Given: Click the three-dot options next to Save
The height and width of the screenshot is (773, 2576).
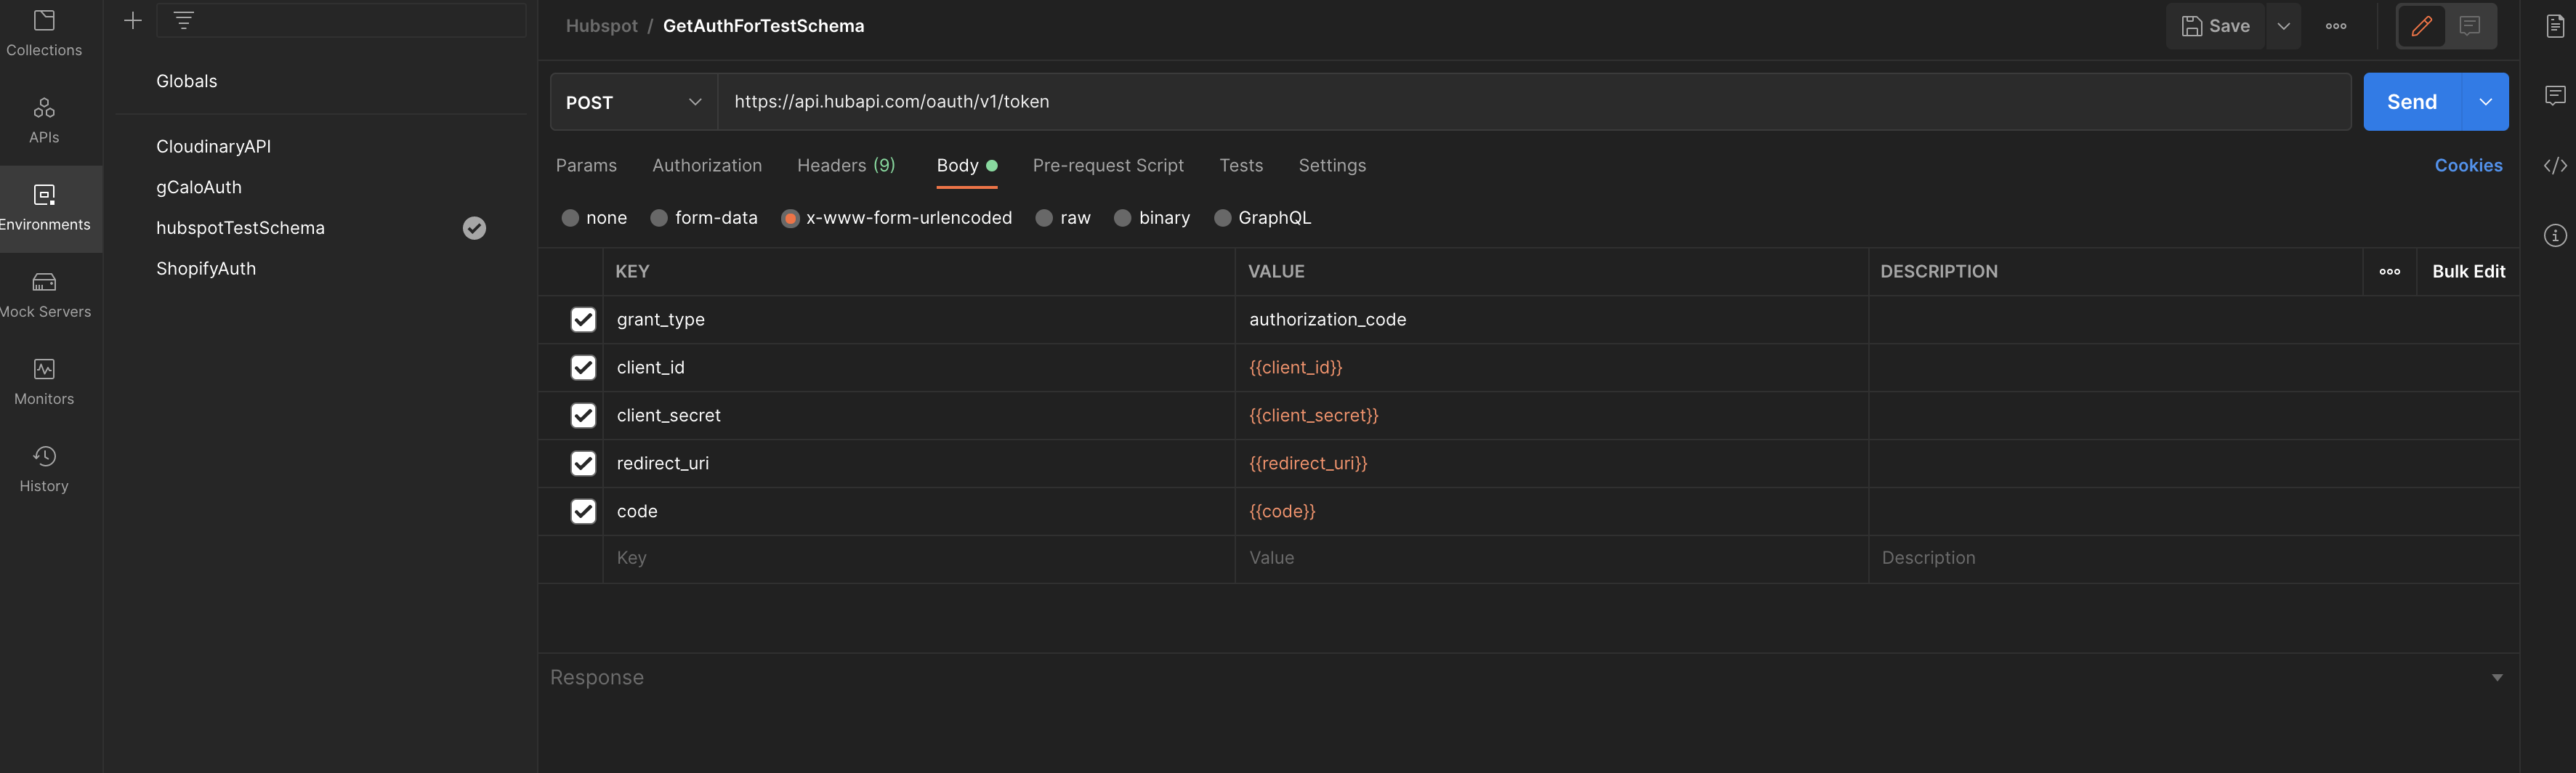Looking at the screenshot, I should 2336,26.
